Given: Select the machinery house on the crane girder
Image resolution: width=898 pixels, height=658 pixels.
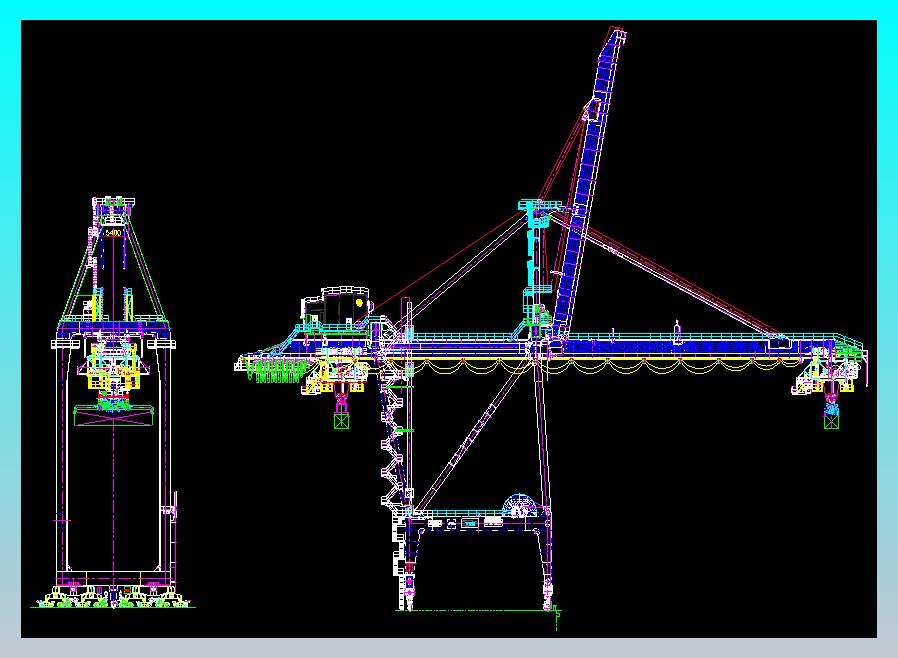Looking at the screenshot, I should 337,306.
